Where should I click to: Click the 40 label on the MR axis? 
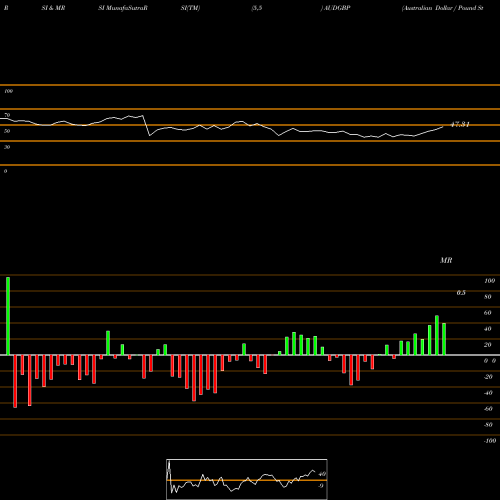[x=488, y=329]
